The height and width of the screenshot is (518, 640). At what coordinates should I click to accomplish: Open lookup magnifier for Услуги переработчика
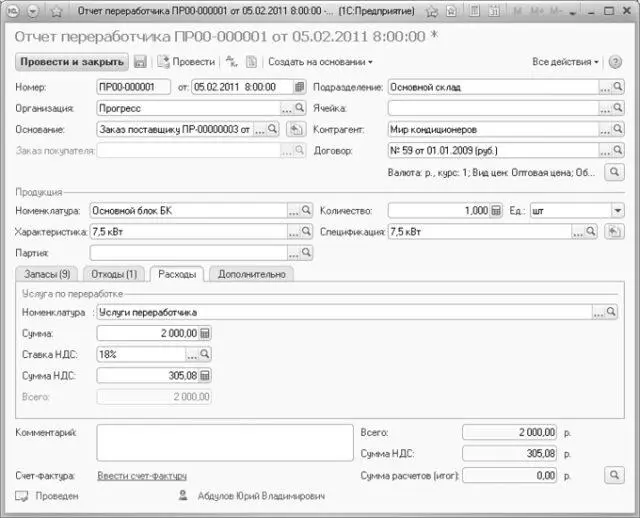(611, 312)
